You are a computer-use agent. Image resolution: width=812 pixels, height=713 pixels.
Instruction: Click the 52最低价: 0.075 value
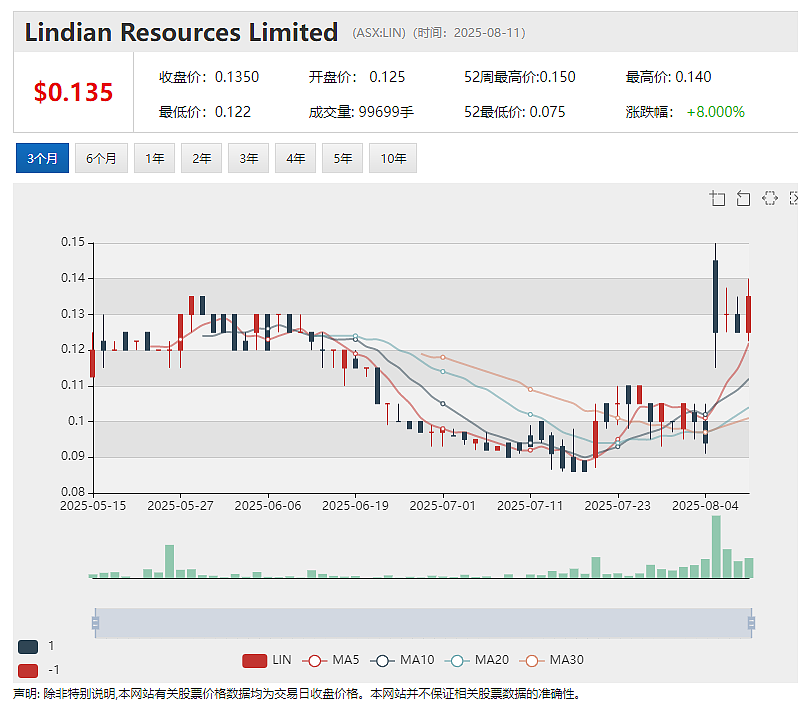(514, 112)
